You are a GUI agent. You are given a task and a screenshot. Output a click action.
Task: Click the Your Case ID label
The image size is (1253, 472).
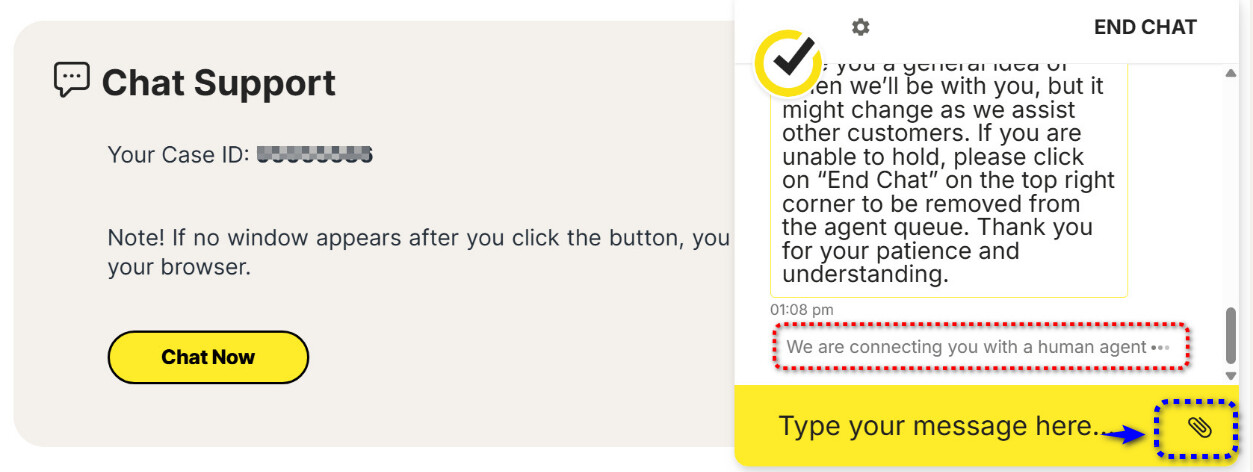[x=177, y=155]
